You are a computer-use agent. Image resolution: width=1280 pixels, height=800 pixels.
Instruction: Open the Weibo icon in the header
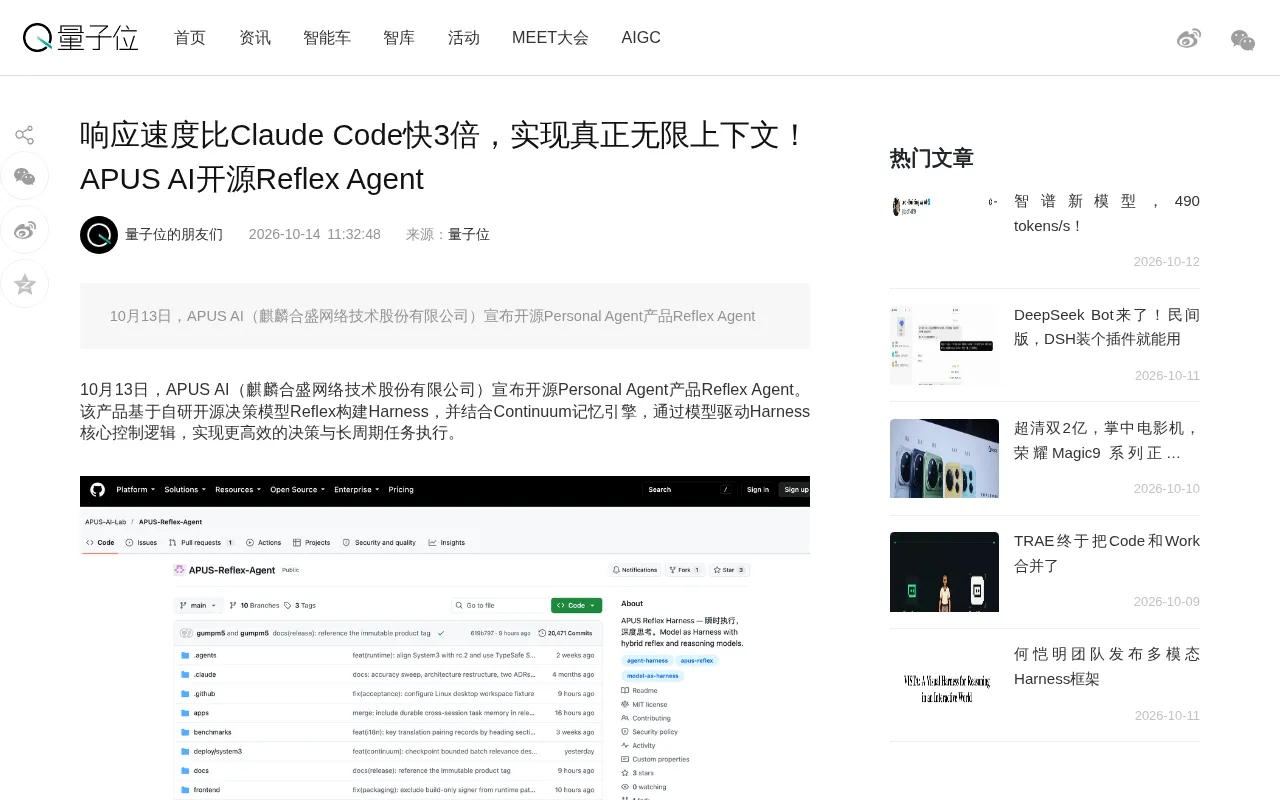pos(1189,39)
